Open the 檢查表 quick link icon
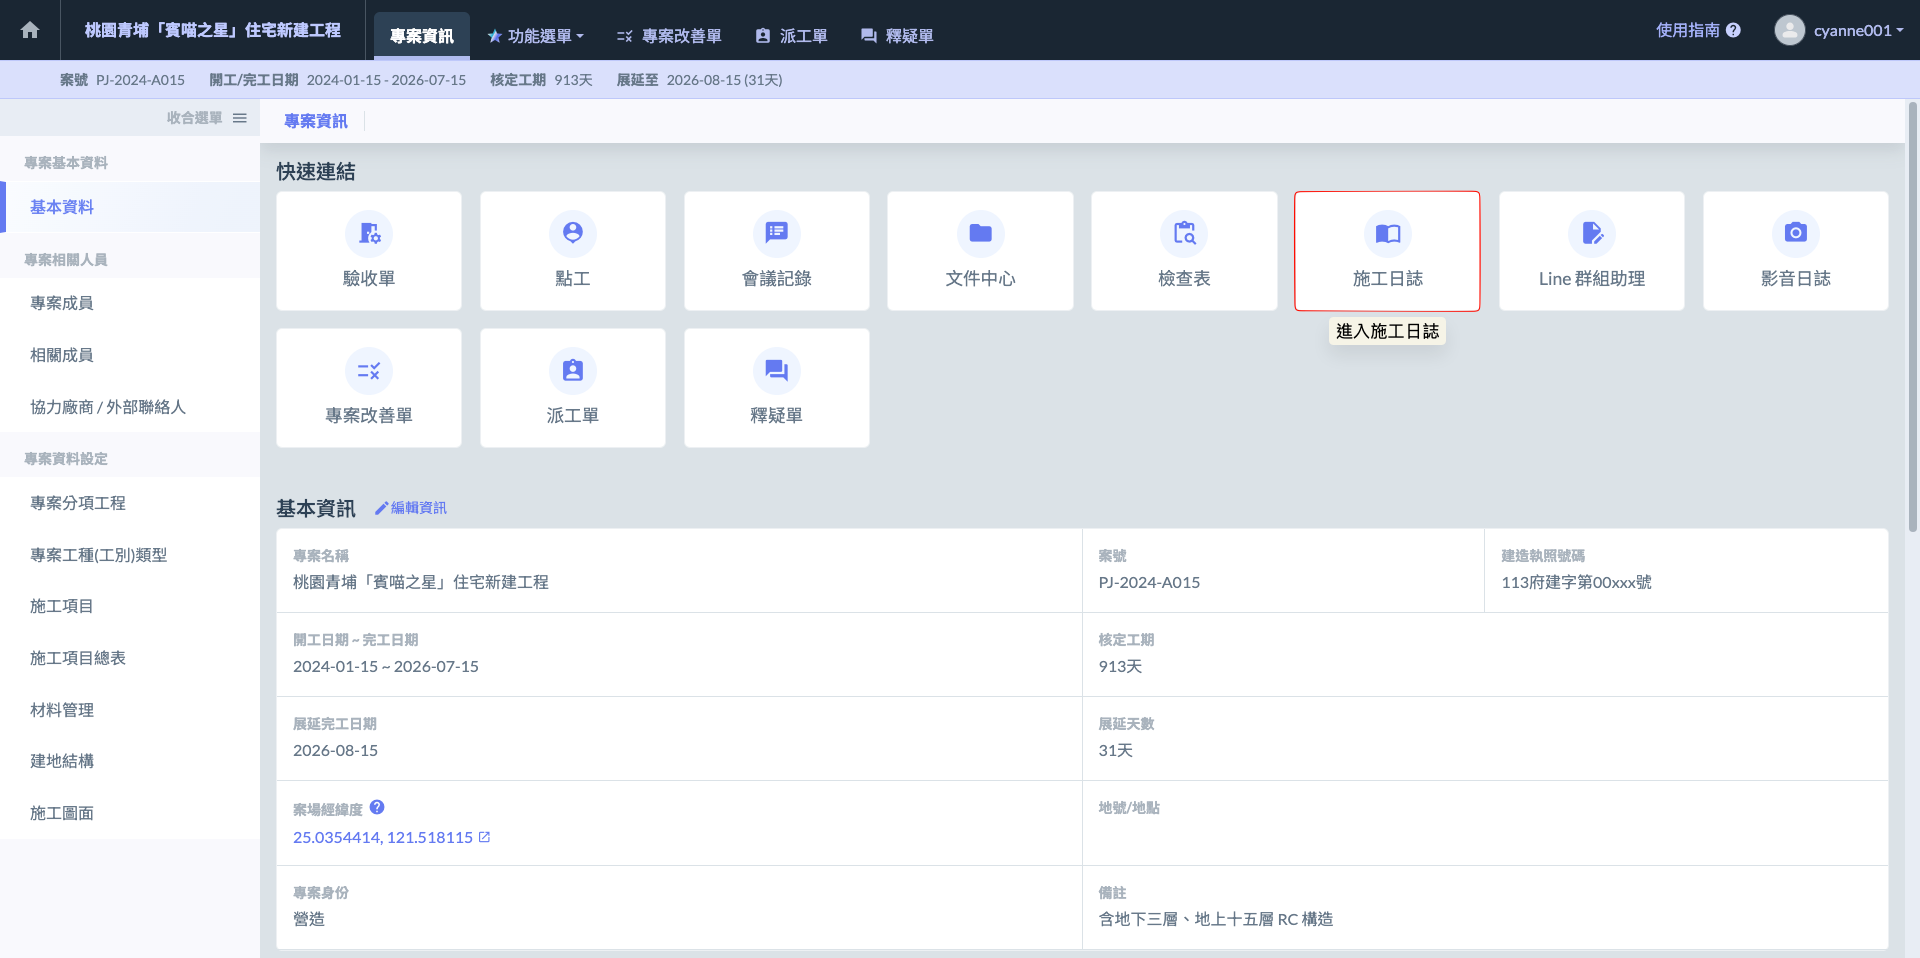The width and height of the screenshot is (1920, 958). tap(1184, 233)
